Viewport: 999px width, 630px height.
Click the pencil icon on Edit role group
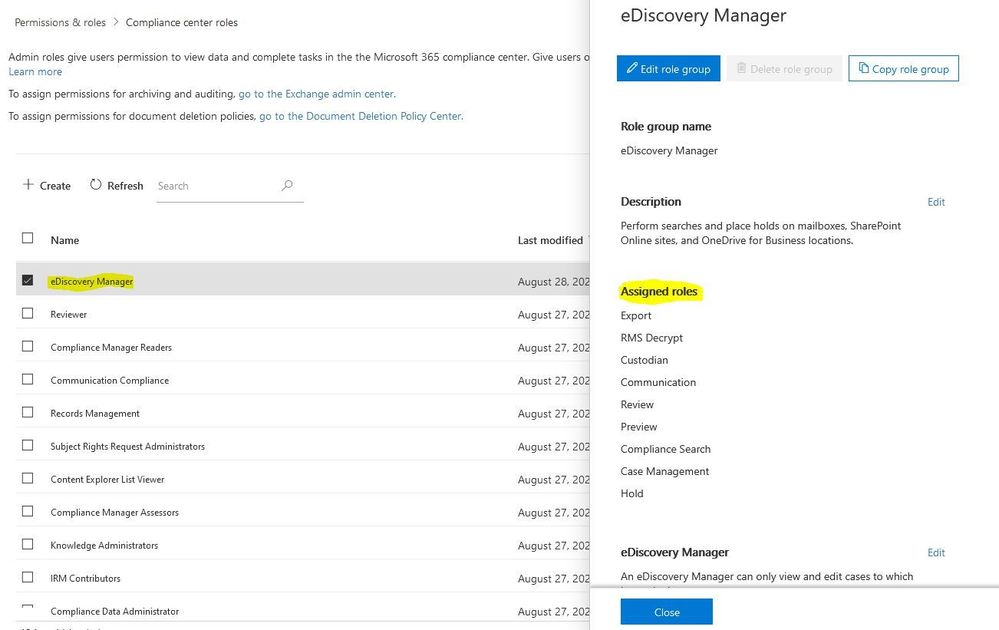coord(632,68)
